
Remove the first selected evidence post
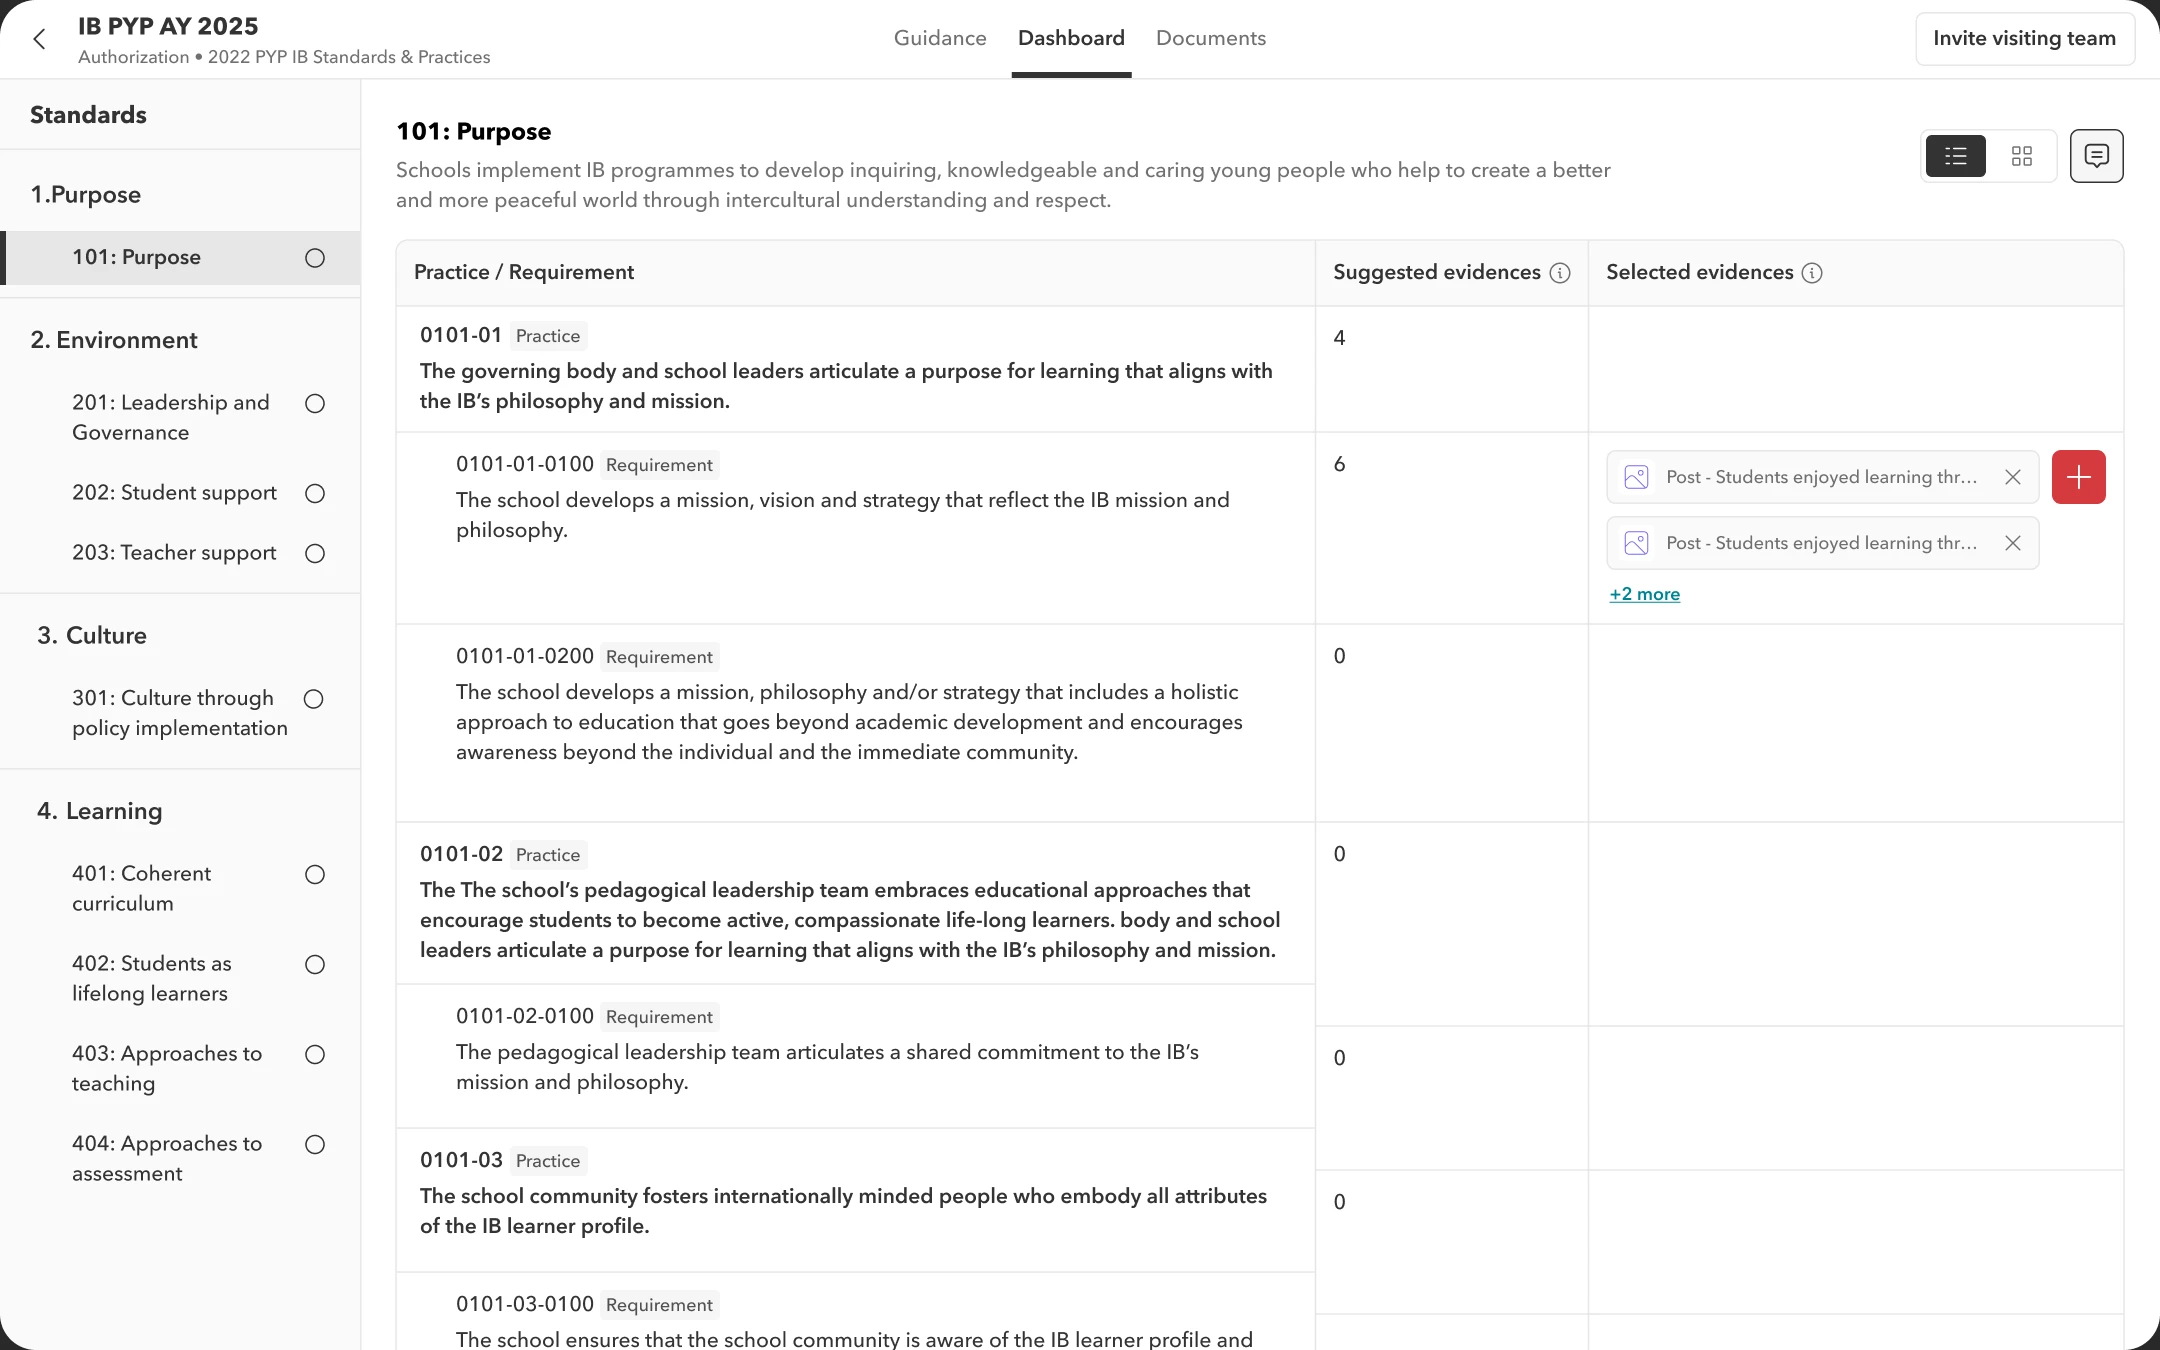[2013, 477]
